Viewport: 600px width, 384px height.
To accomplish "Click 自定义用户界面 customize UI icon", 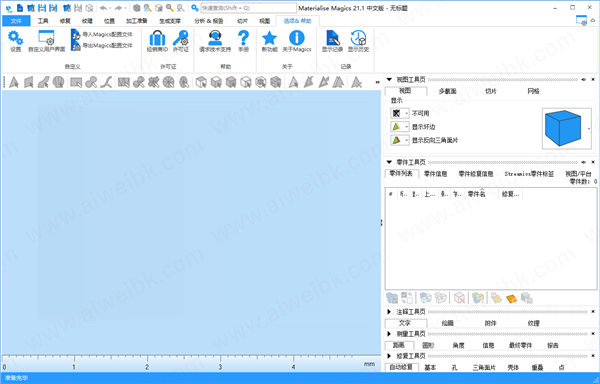I will click(47, 41).
